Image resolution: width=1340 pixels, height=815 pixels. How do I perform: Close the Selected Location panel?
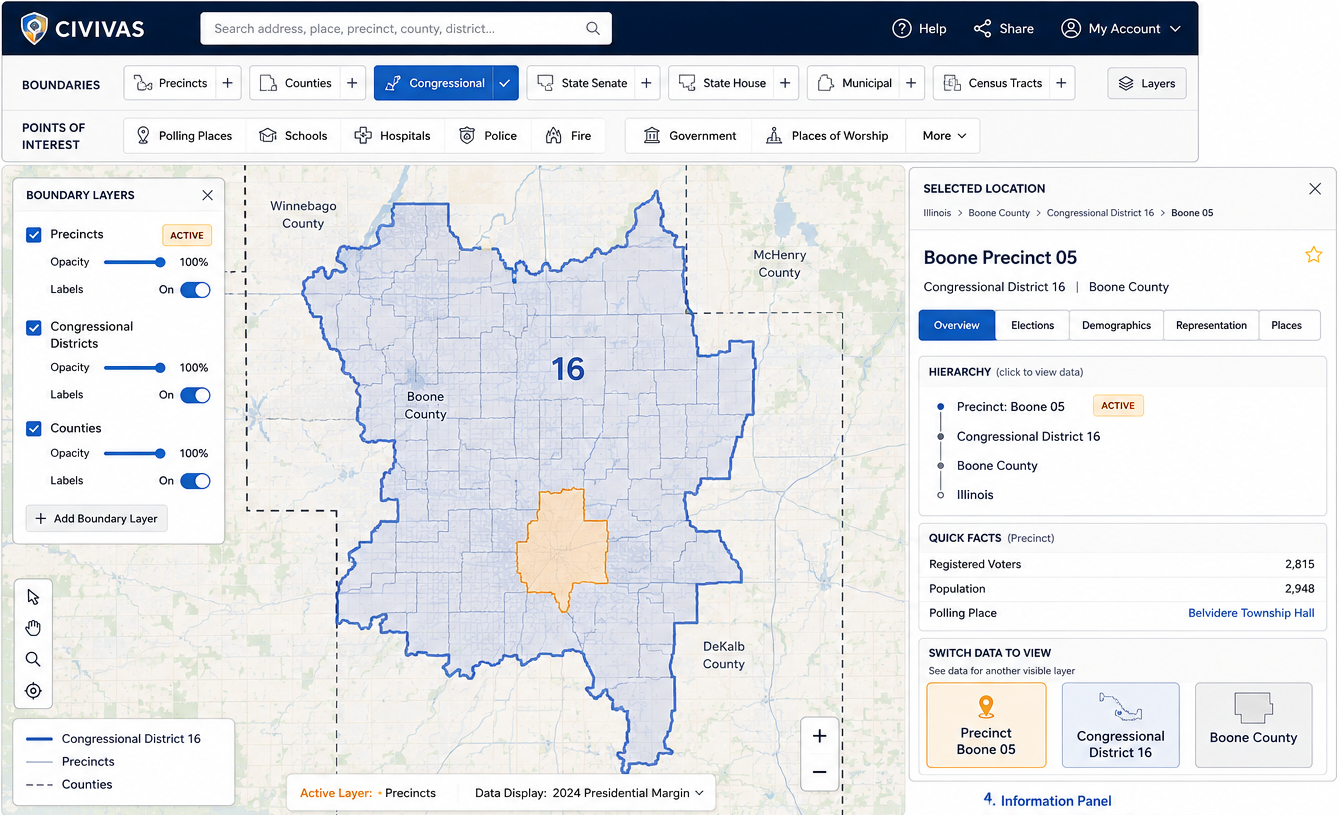[x=1315, y=188]
